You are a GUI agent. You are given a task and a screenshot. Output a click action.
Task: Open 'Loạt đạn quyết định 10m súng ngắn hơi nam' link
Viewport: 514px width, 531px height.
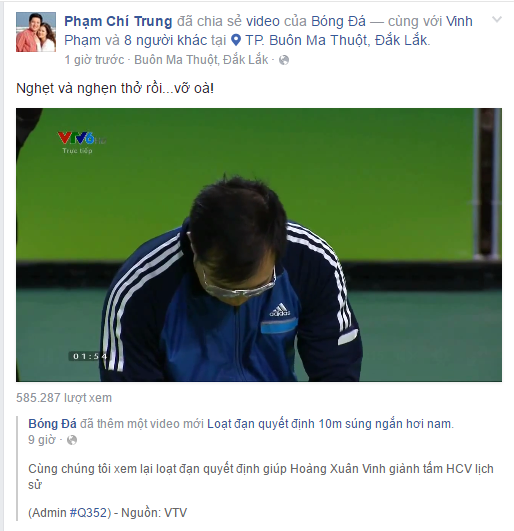pyautogui.click(x=329, y=424)
